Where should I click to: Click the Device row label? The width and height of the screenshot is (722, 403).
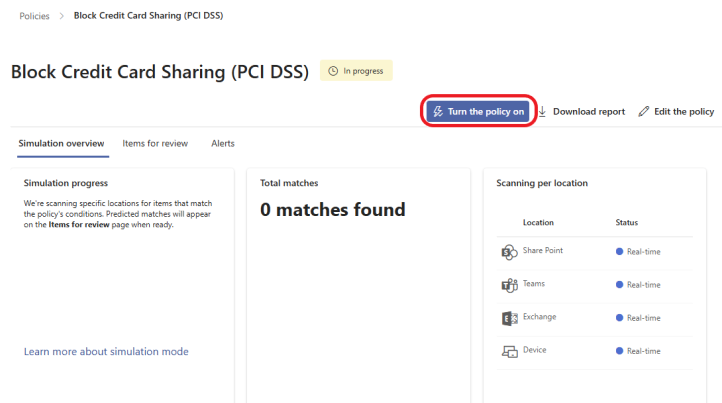point(534,350)
